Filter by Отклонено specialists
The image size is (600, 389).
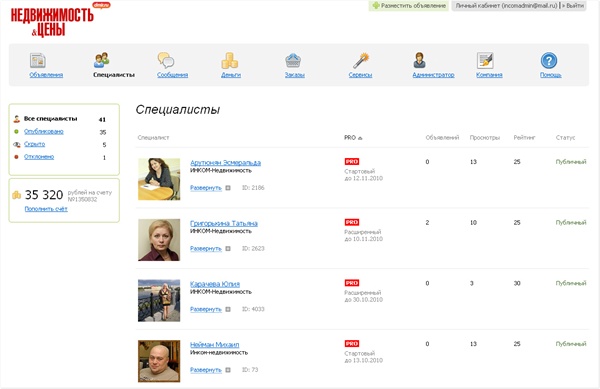39,157
